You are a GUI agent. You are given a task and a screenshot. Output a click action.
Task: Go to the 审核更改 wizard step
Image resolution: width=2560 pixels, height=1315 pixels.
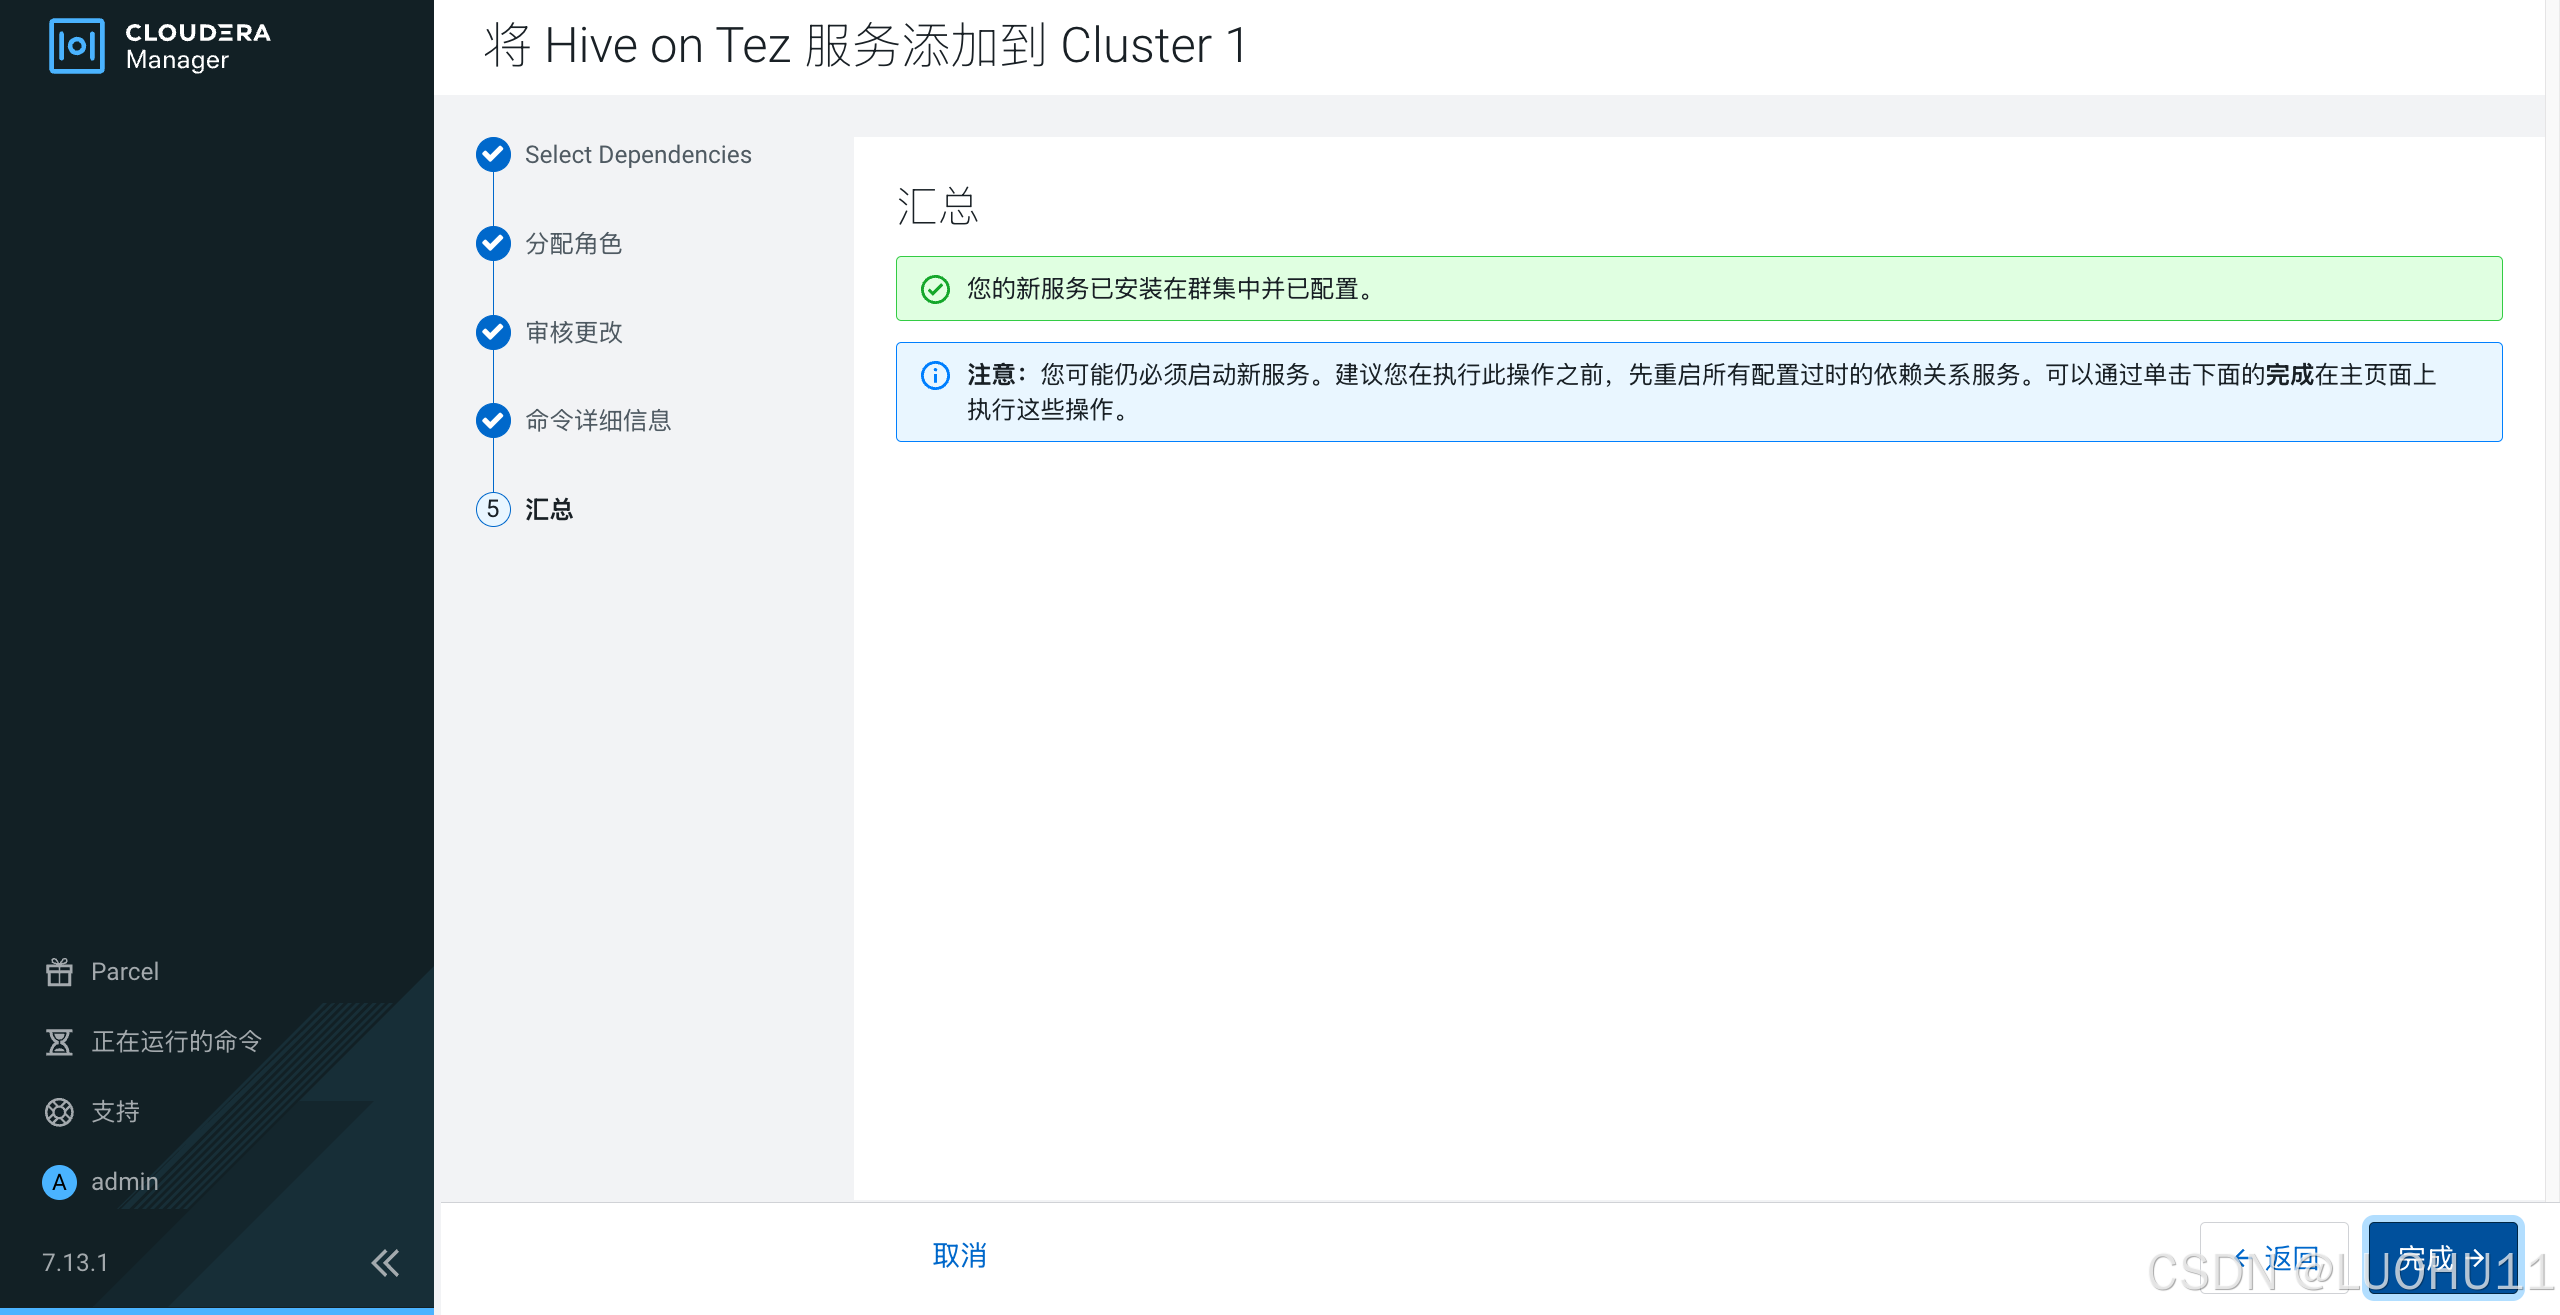click(x=574, y=332)
